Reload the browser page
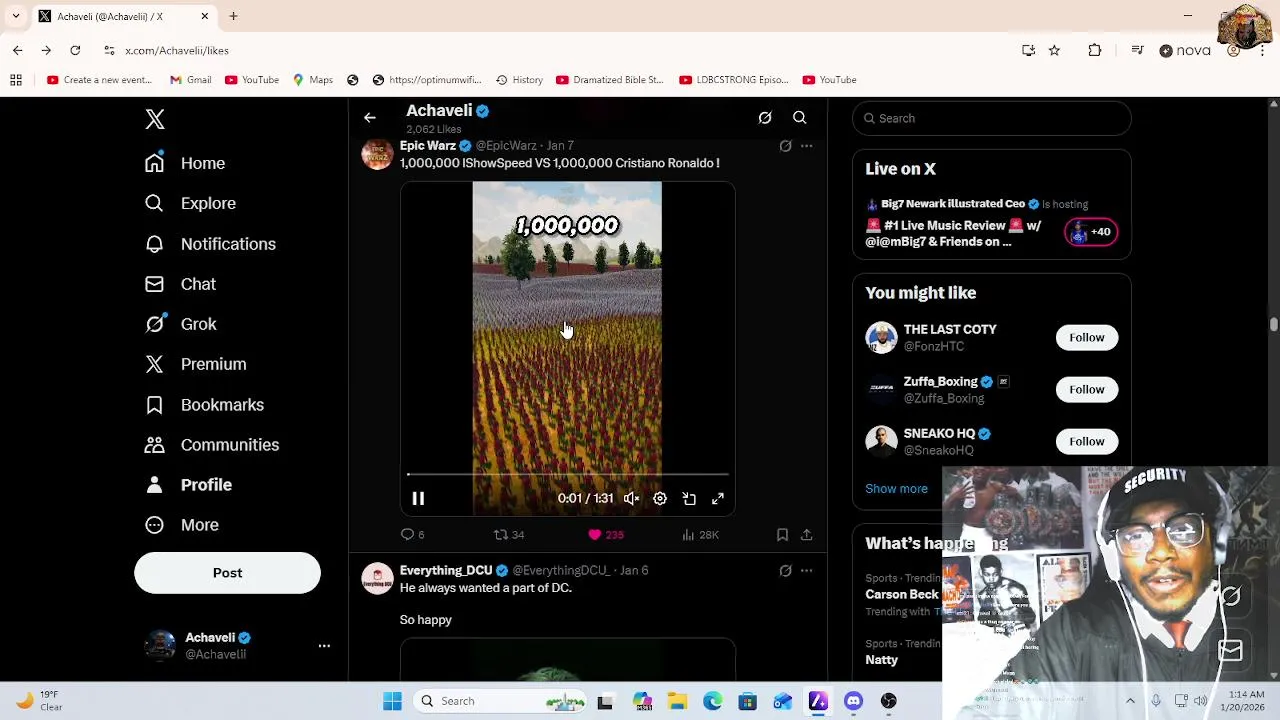 [75, 50]
